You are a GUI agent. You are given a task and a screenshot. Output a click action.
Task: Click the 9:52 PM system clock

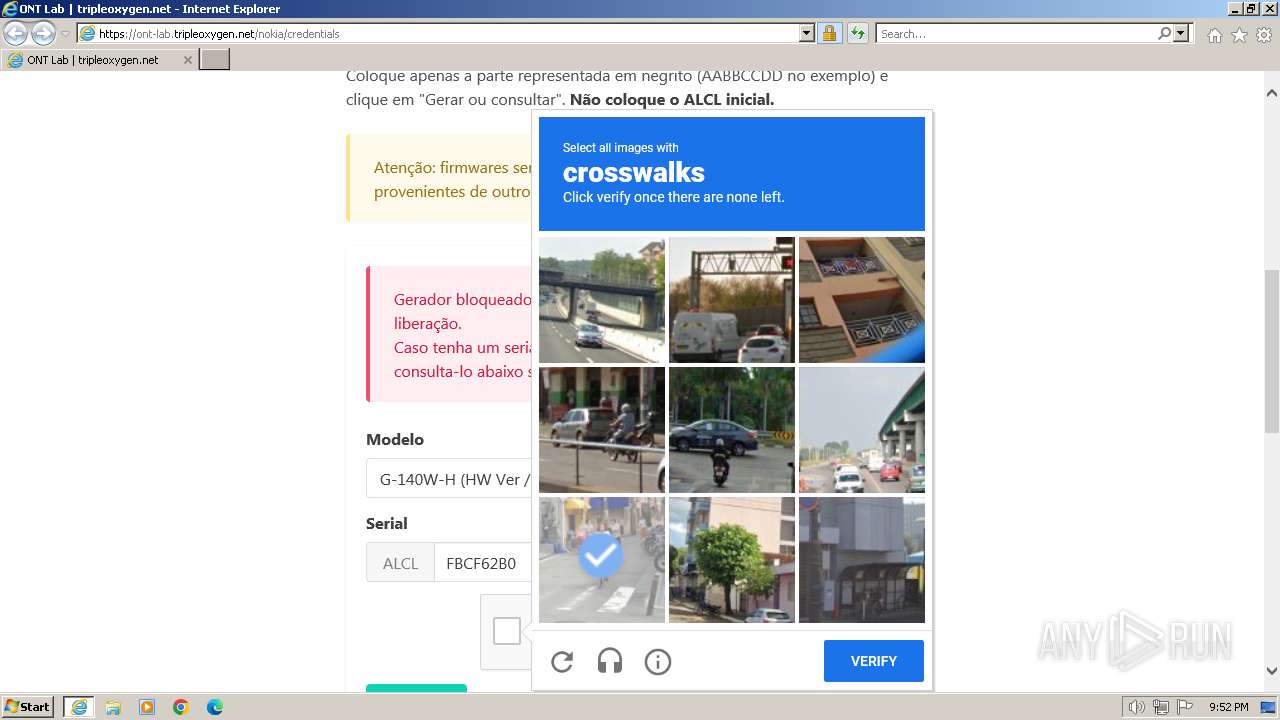pos(1228,707)
